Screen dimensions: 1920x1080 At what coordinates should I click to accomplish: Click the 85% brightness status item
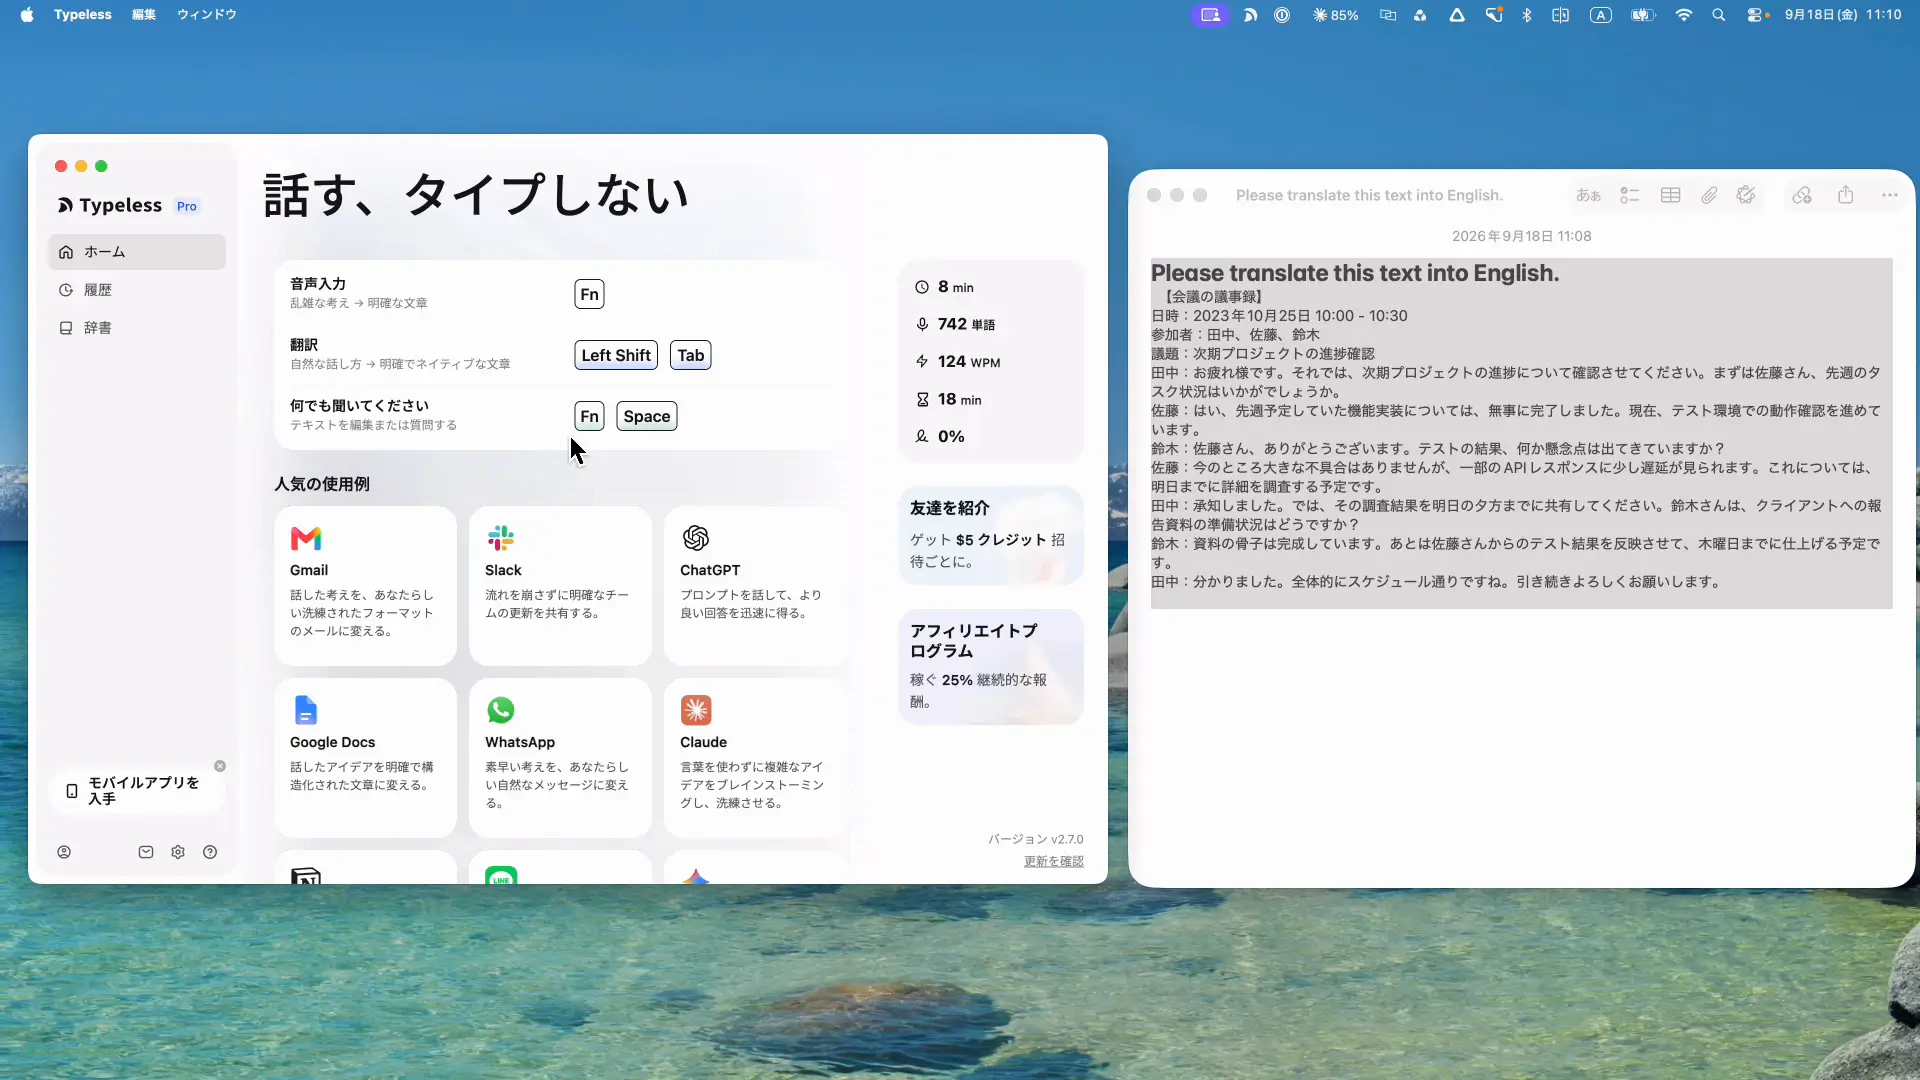click(1335, 15)
